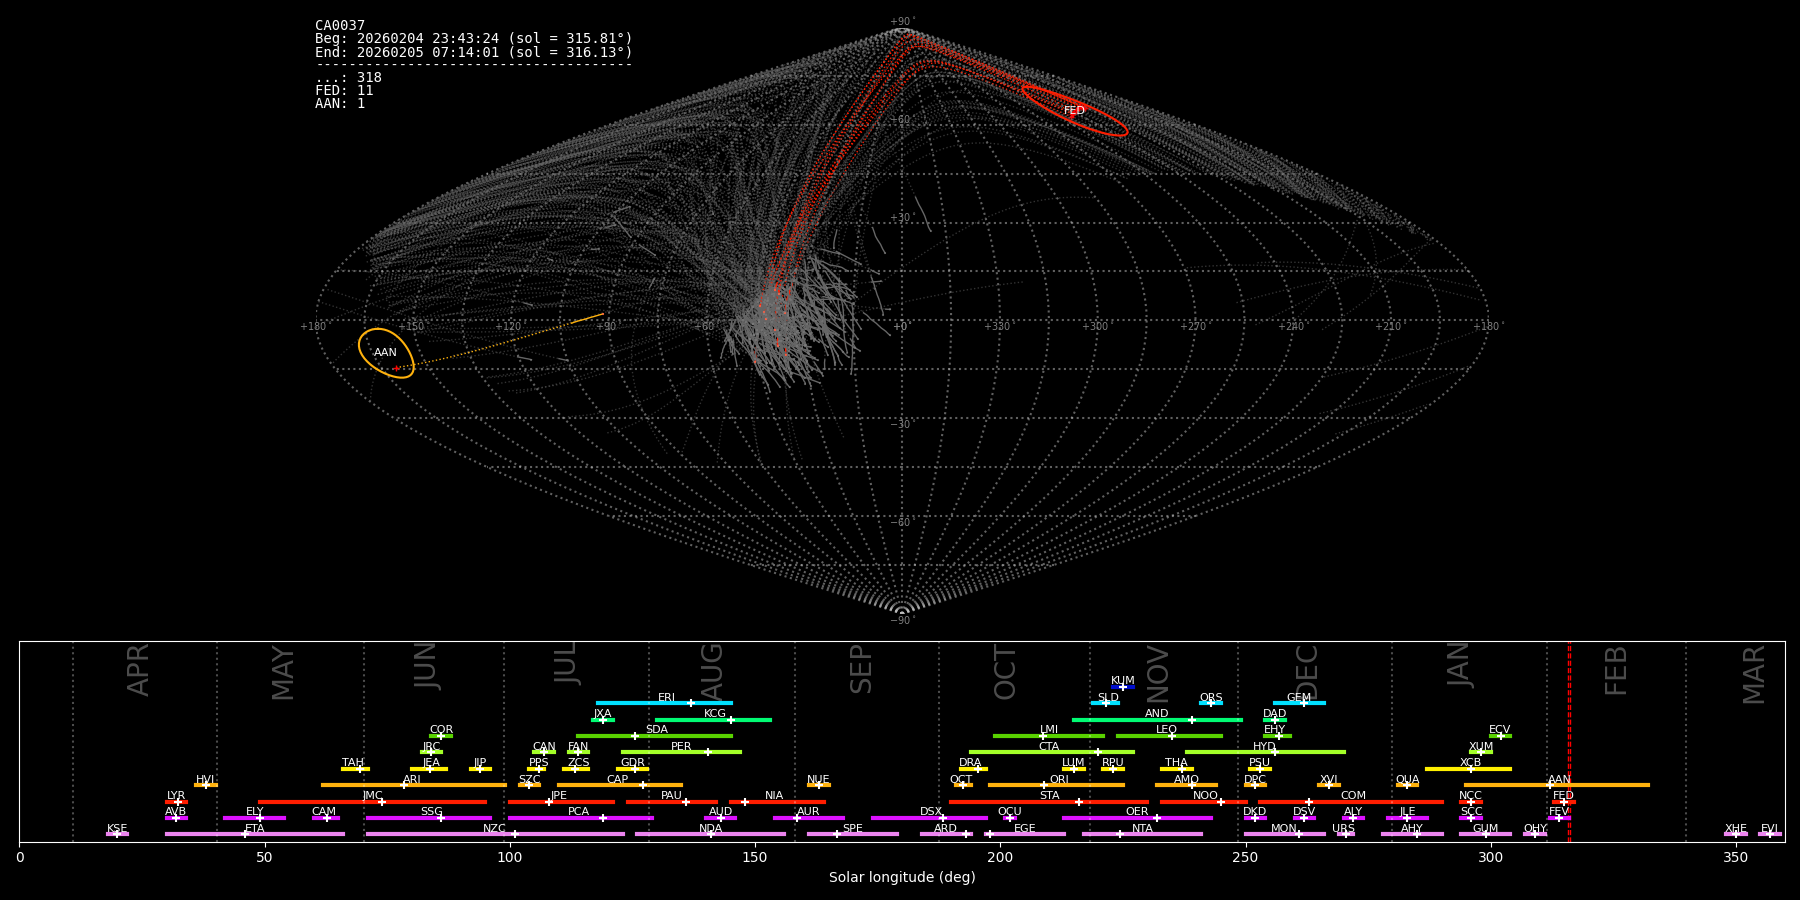Click the -90 pole label below the sky map
Image resolution: width=1800 pixels, height=900 pixels.
click(x=901, y=621)
